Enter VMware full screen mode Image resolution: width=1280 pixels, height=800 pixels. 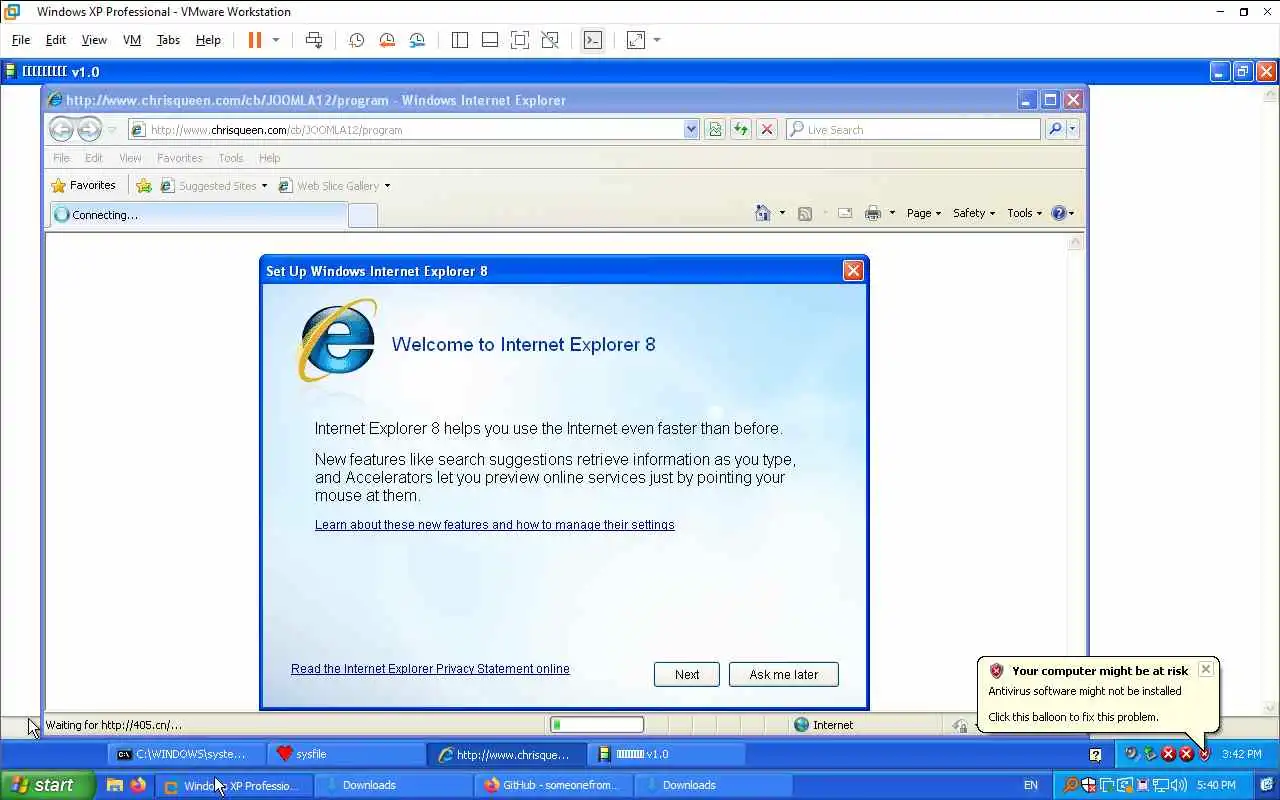click(x=520, y=40)
